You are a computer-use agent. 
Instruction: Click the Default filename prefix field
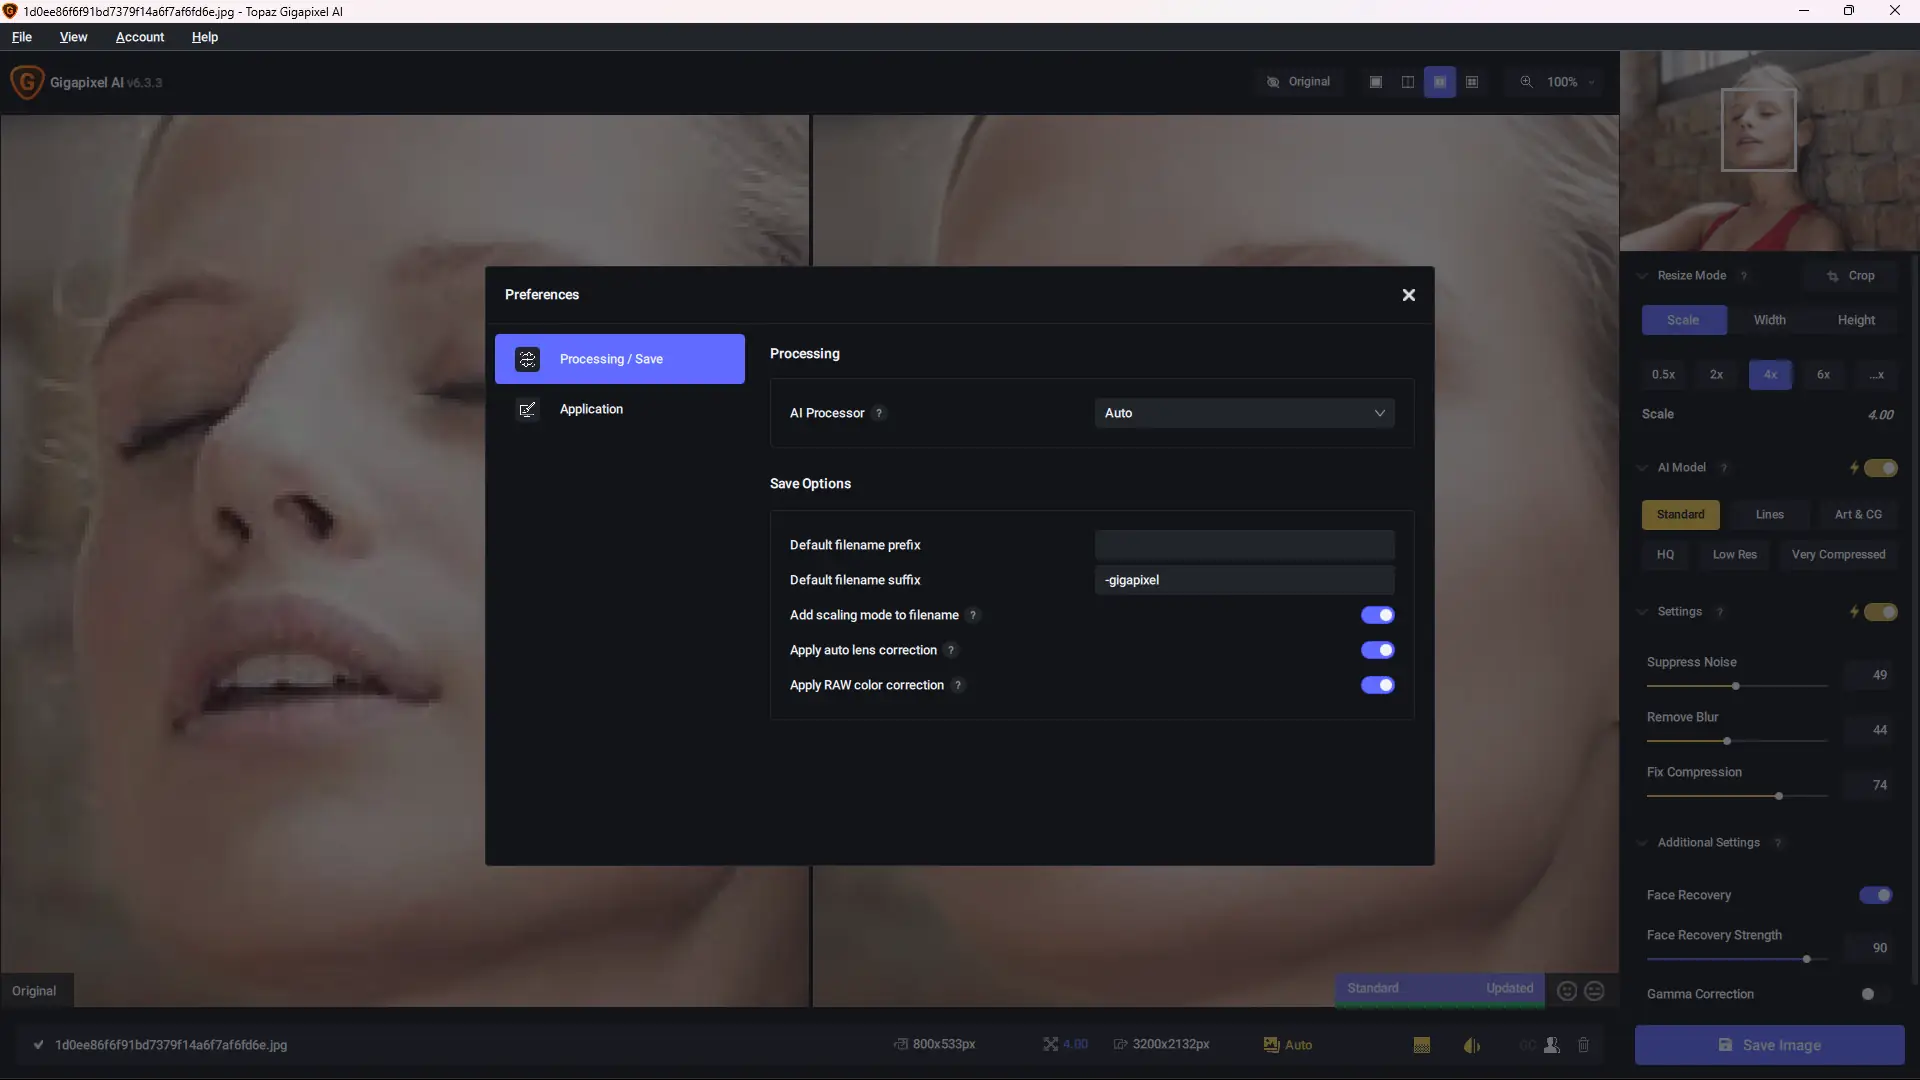click(x=1244, y=545)
